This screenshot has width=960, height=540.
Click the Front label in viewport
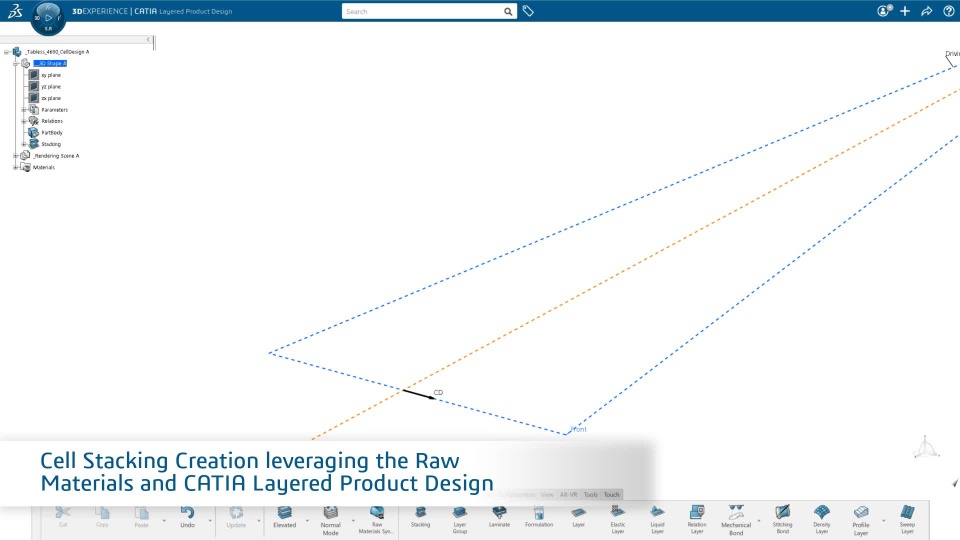tap(579, 429)
